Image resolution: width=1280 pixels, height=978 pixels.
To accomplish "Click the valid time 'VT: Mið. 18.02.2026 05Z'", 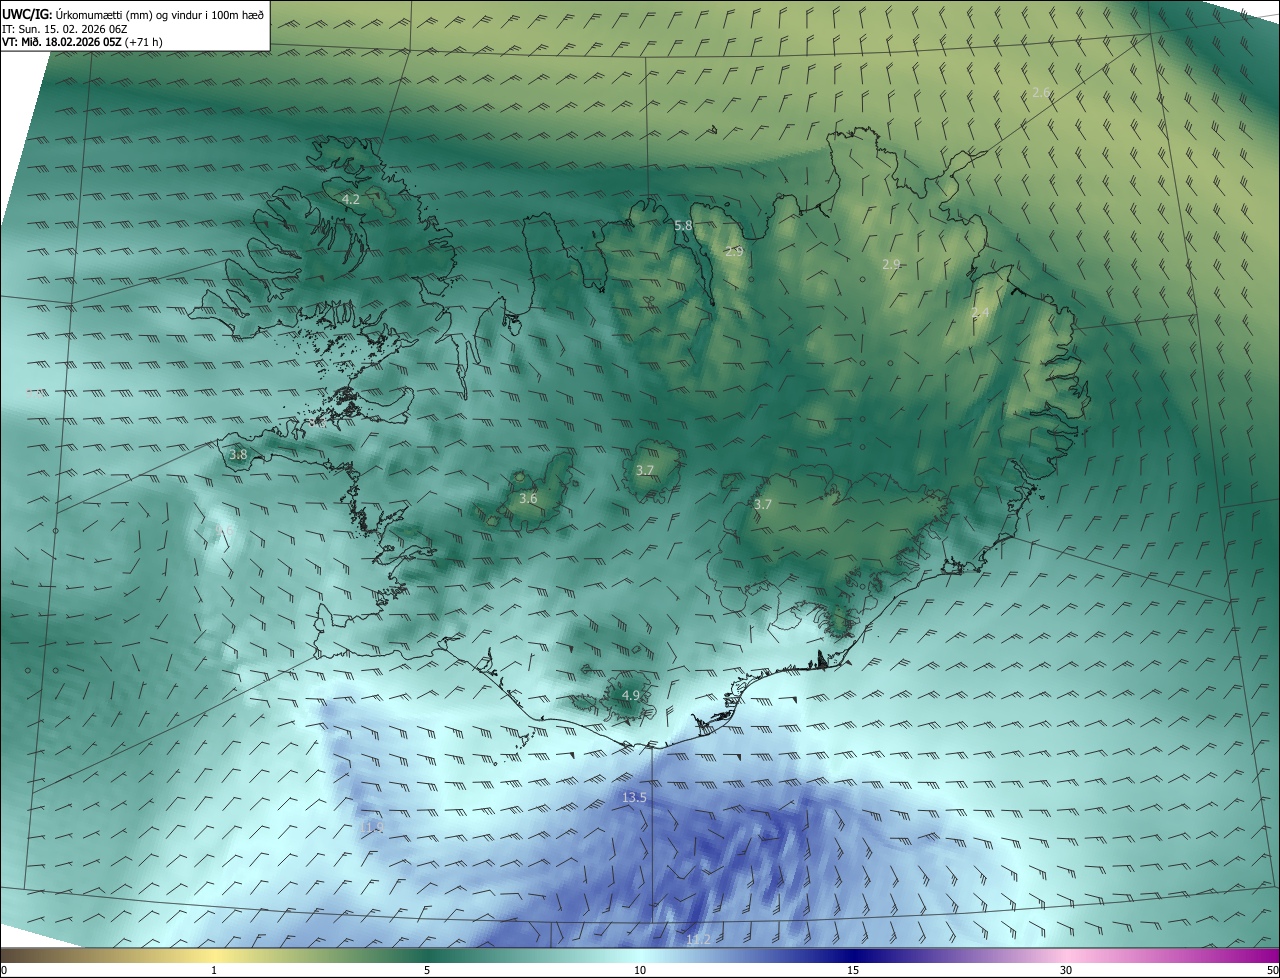I will coord(62,42).
